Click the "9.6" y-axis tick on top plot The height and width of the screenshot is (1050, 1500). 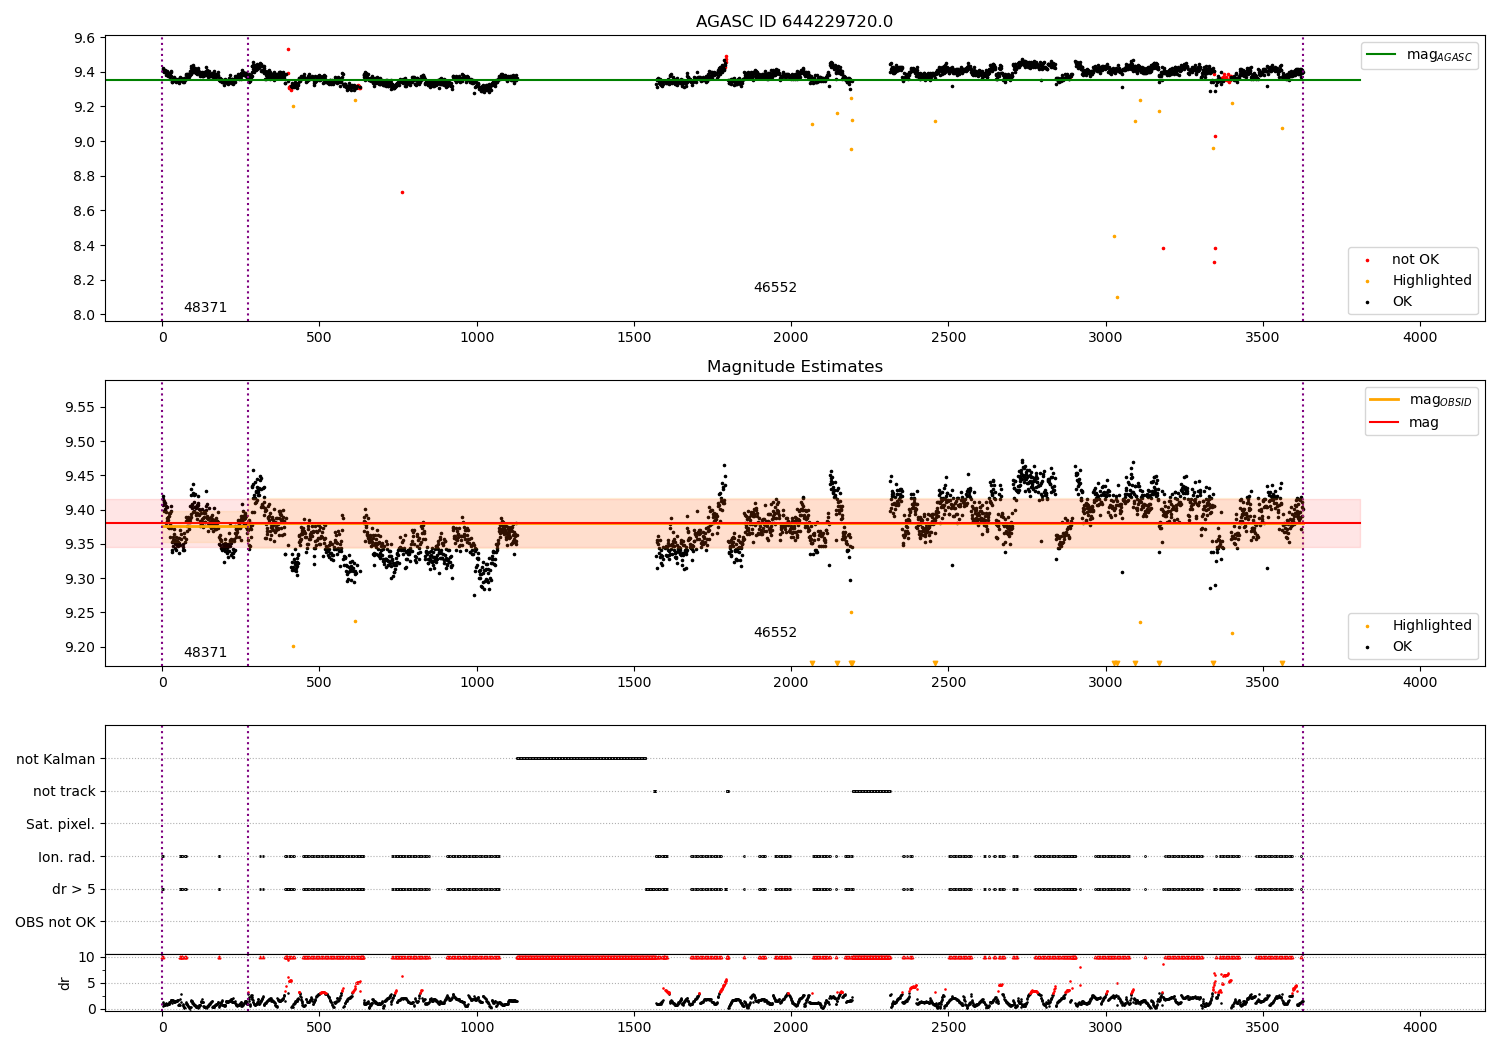click(x=84, y=38)
